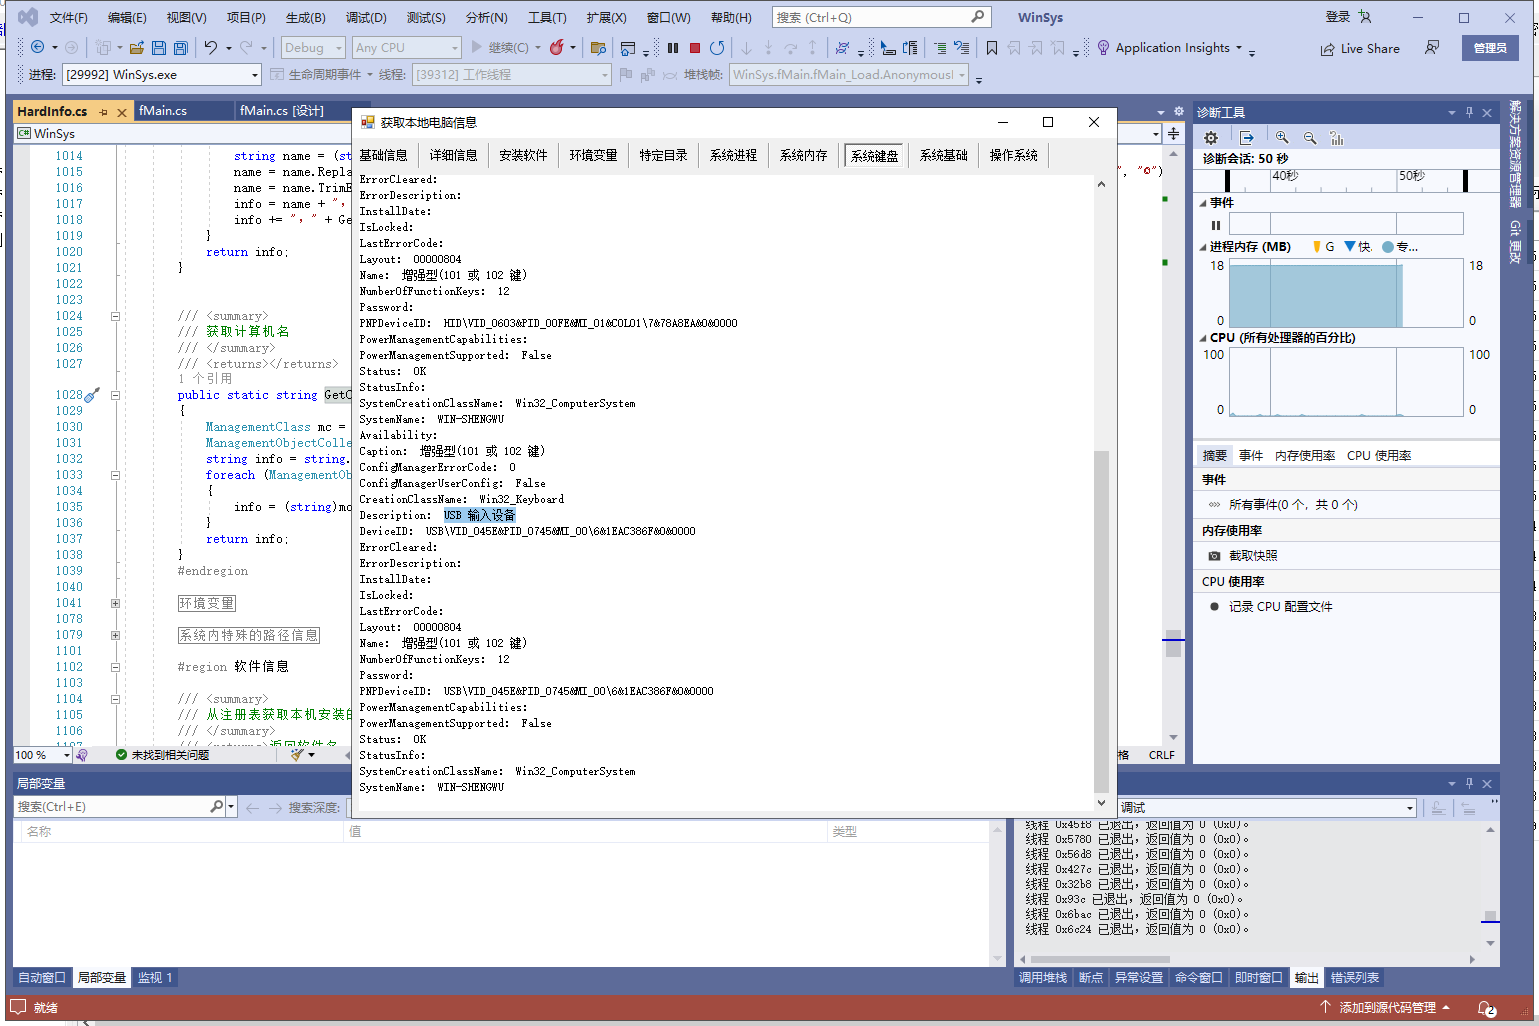The height and width of the screenshot is (1026, 1539).
Task: Click the 管理员 button
Action: pos(1490,48)
